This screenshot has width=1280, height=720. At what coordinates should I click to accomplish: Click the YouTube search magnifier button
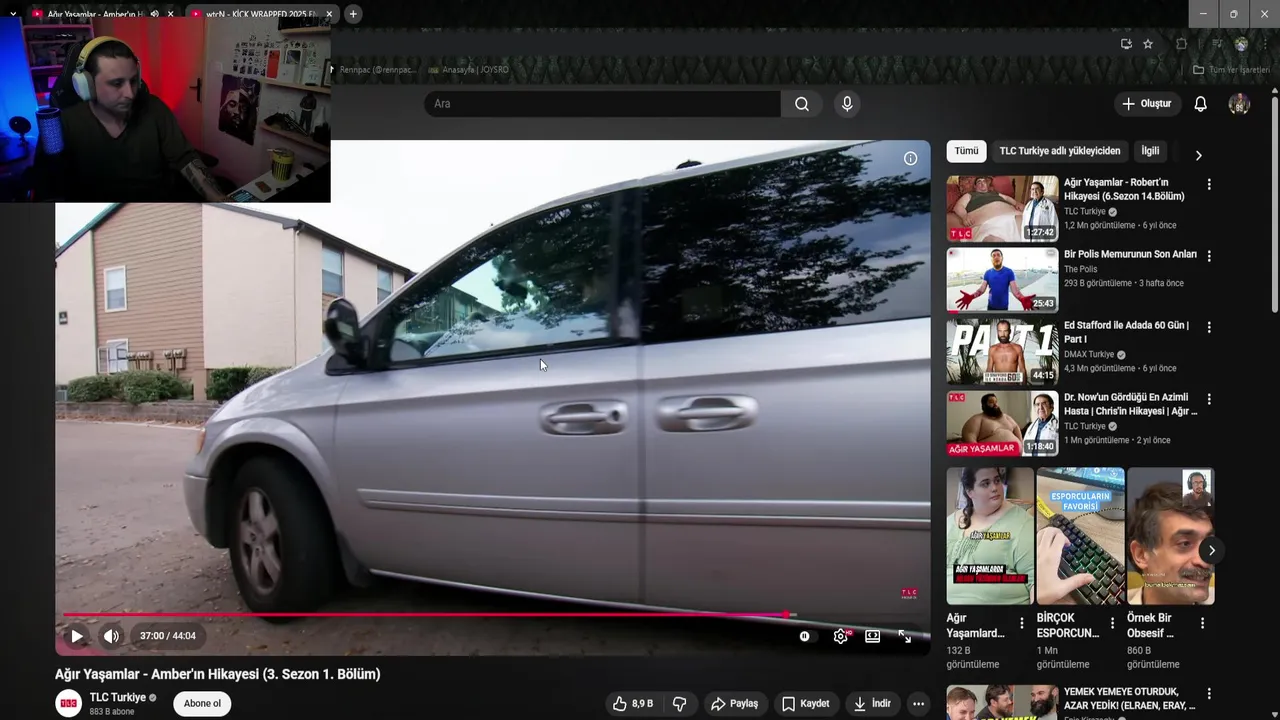coord(802,104)
